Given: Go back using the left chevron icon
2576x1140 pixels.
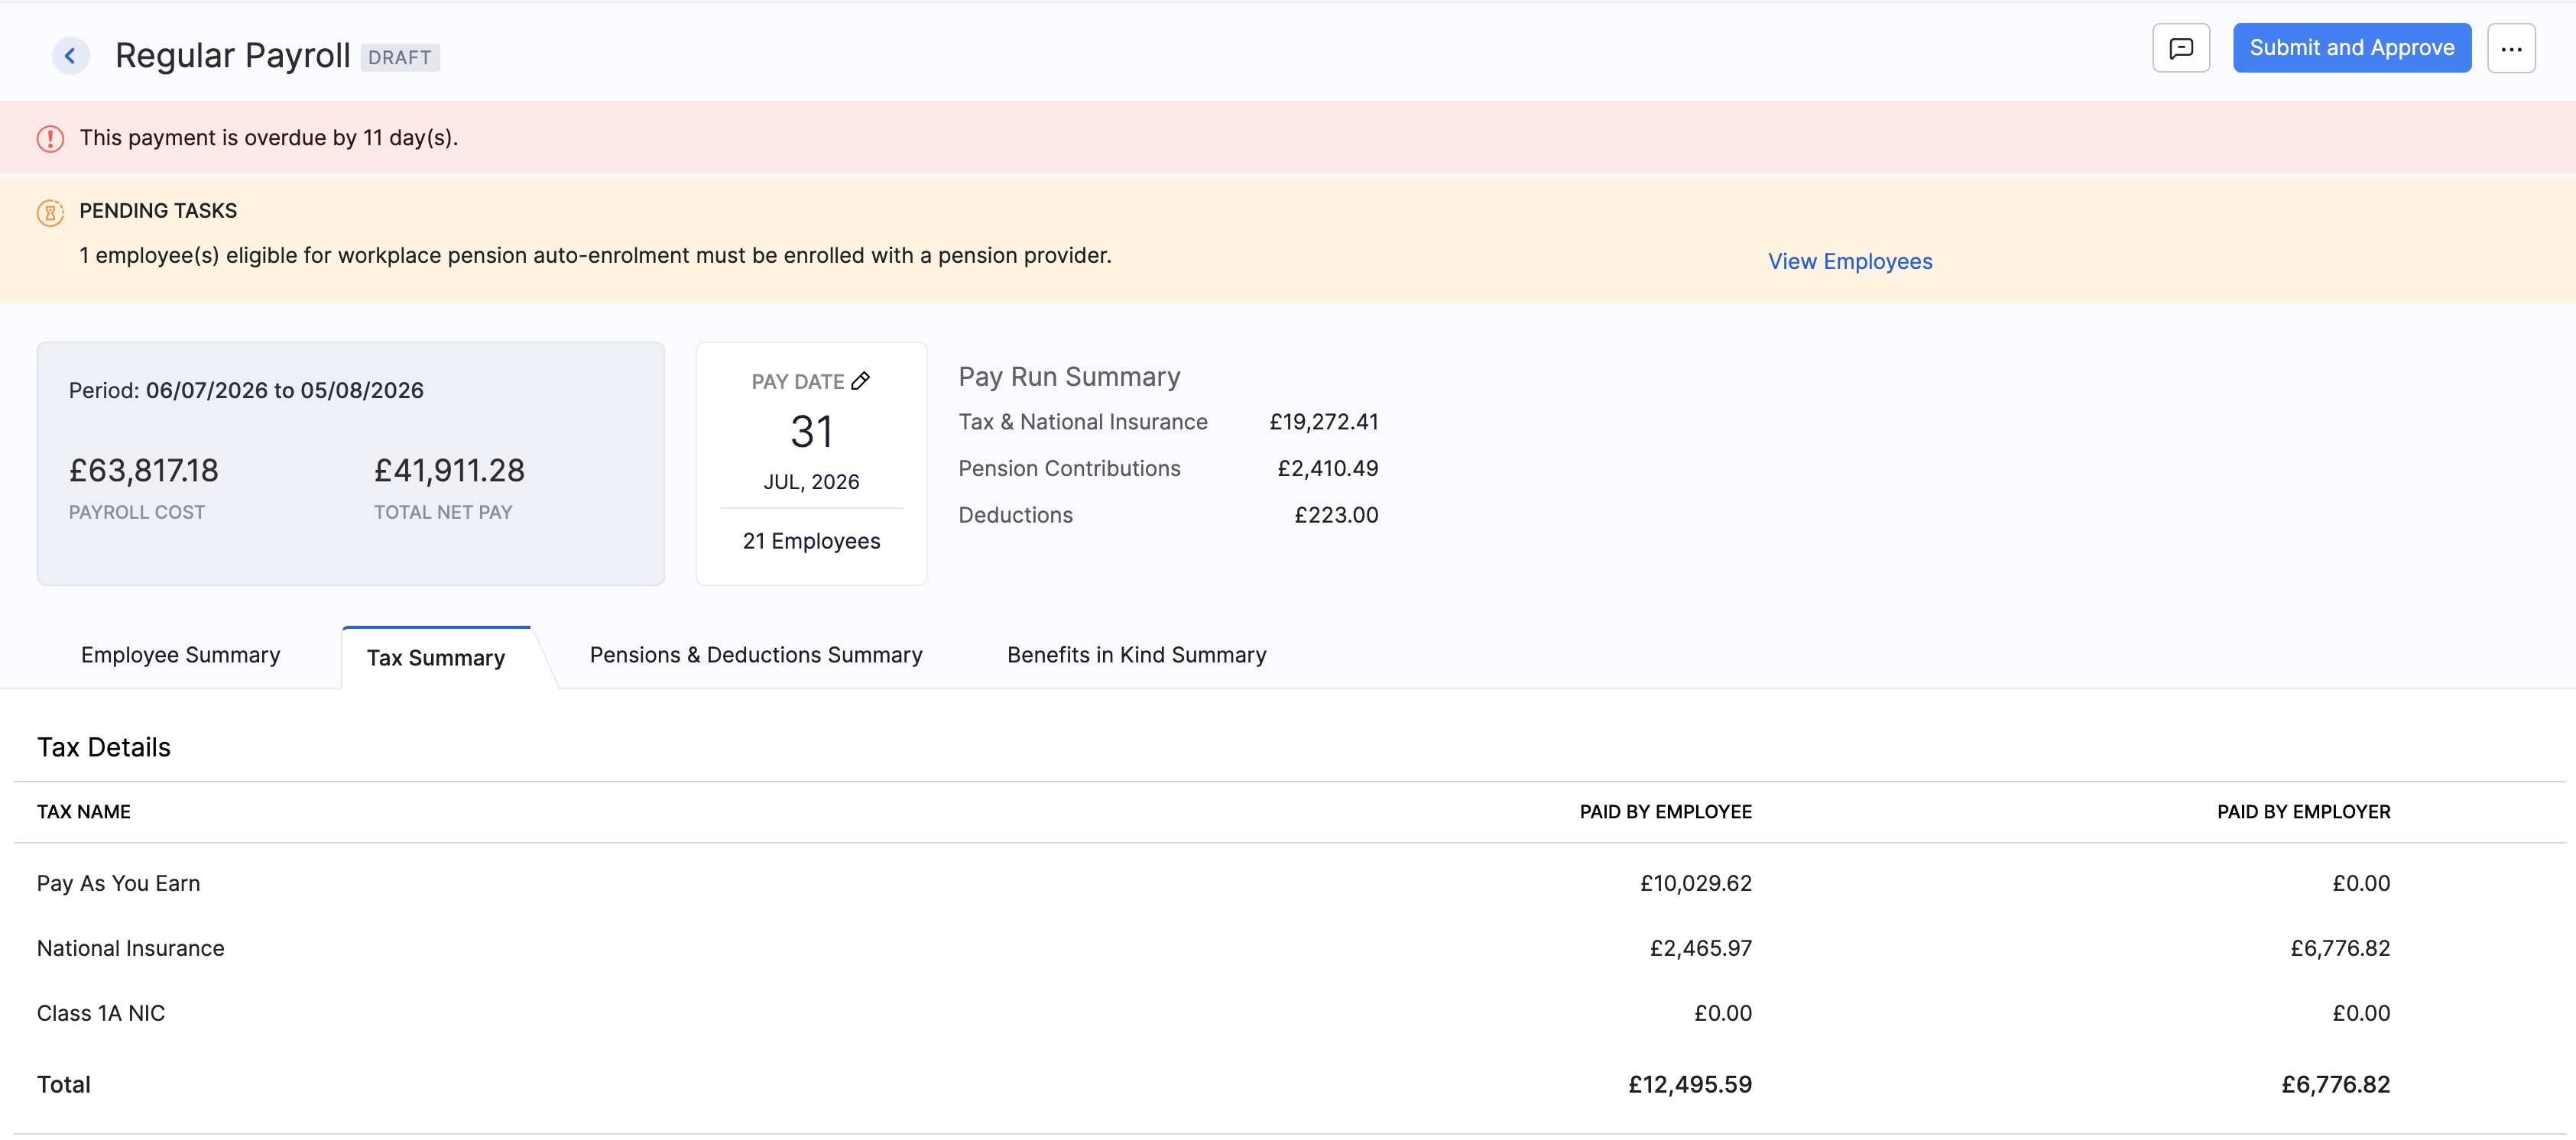Looking at the screenshot, I should [70, 56].
